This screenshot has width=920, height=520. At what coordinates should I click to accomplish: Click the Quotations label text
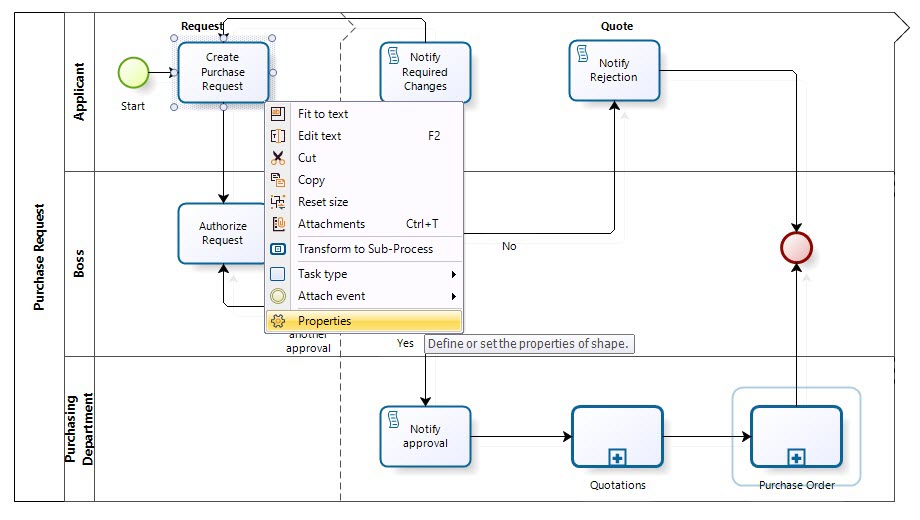point(618,485)
